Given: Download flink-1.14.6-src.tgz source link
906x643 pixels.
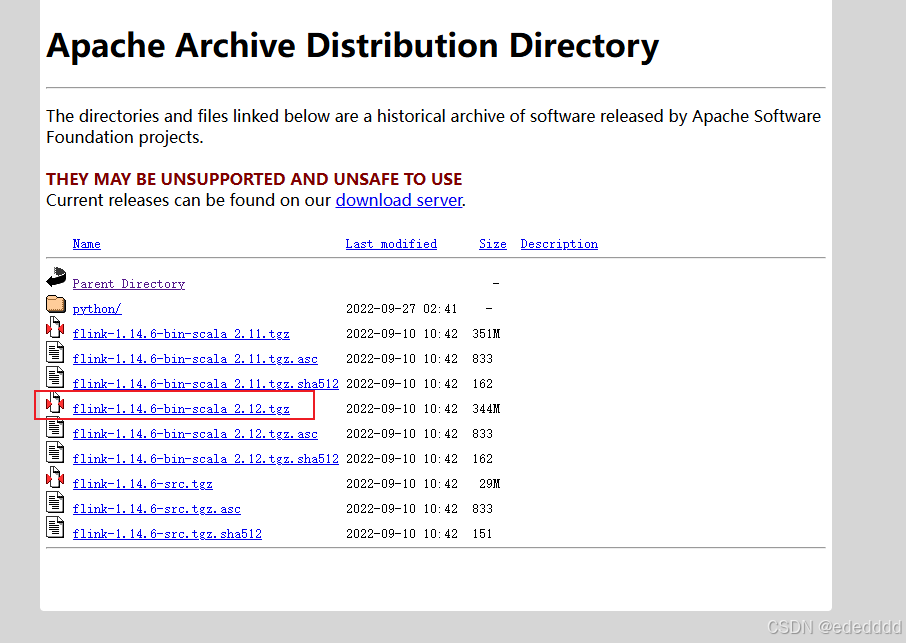Looking at the screenshot, I should click(x=143, y=484).
